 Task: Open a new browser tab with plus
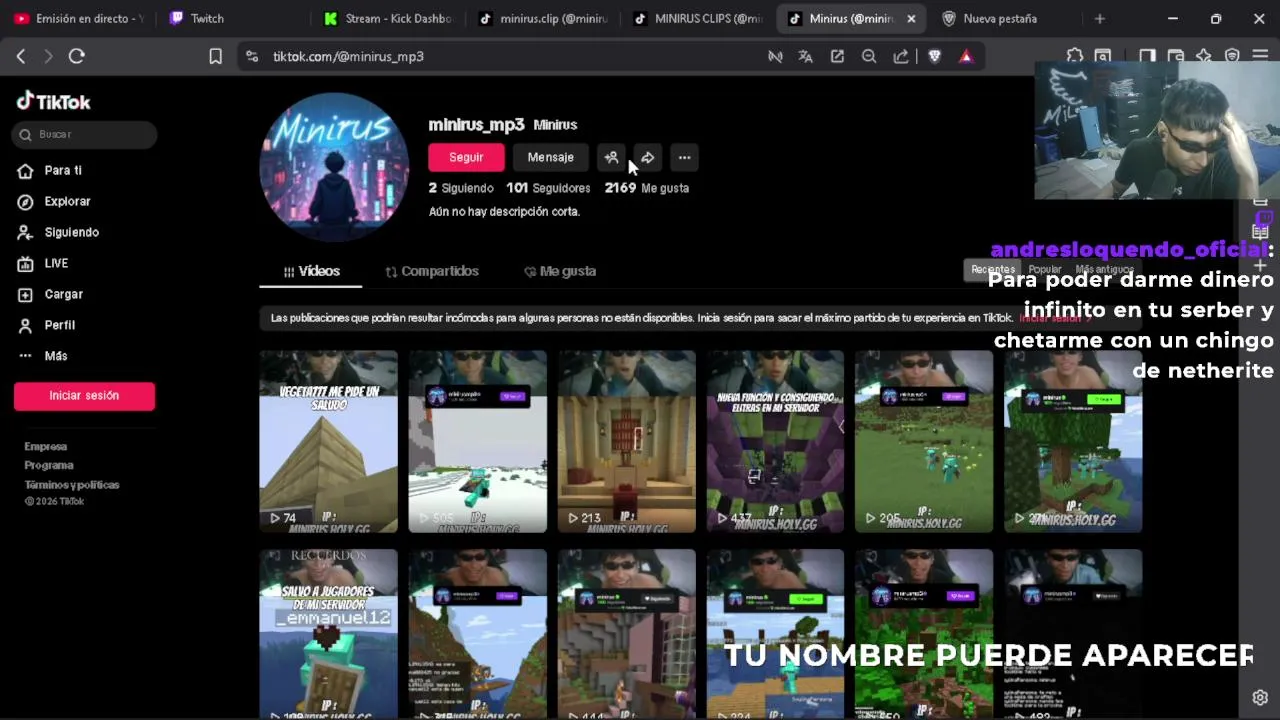coord(1099,18)
